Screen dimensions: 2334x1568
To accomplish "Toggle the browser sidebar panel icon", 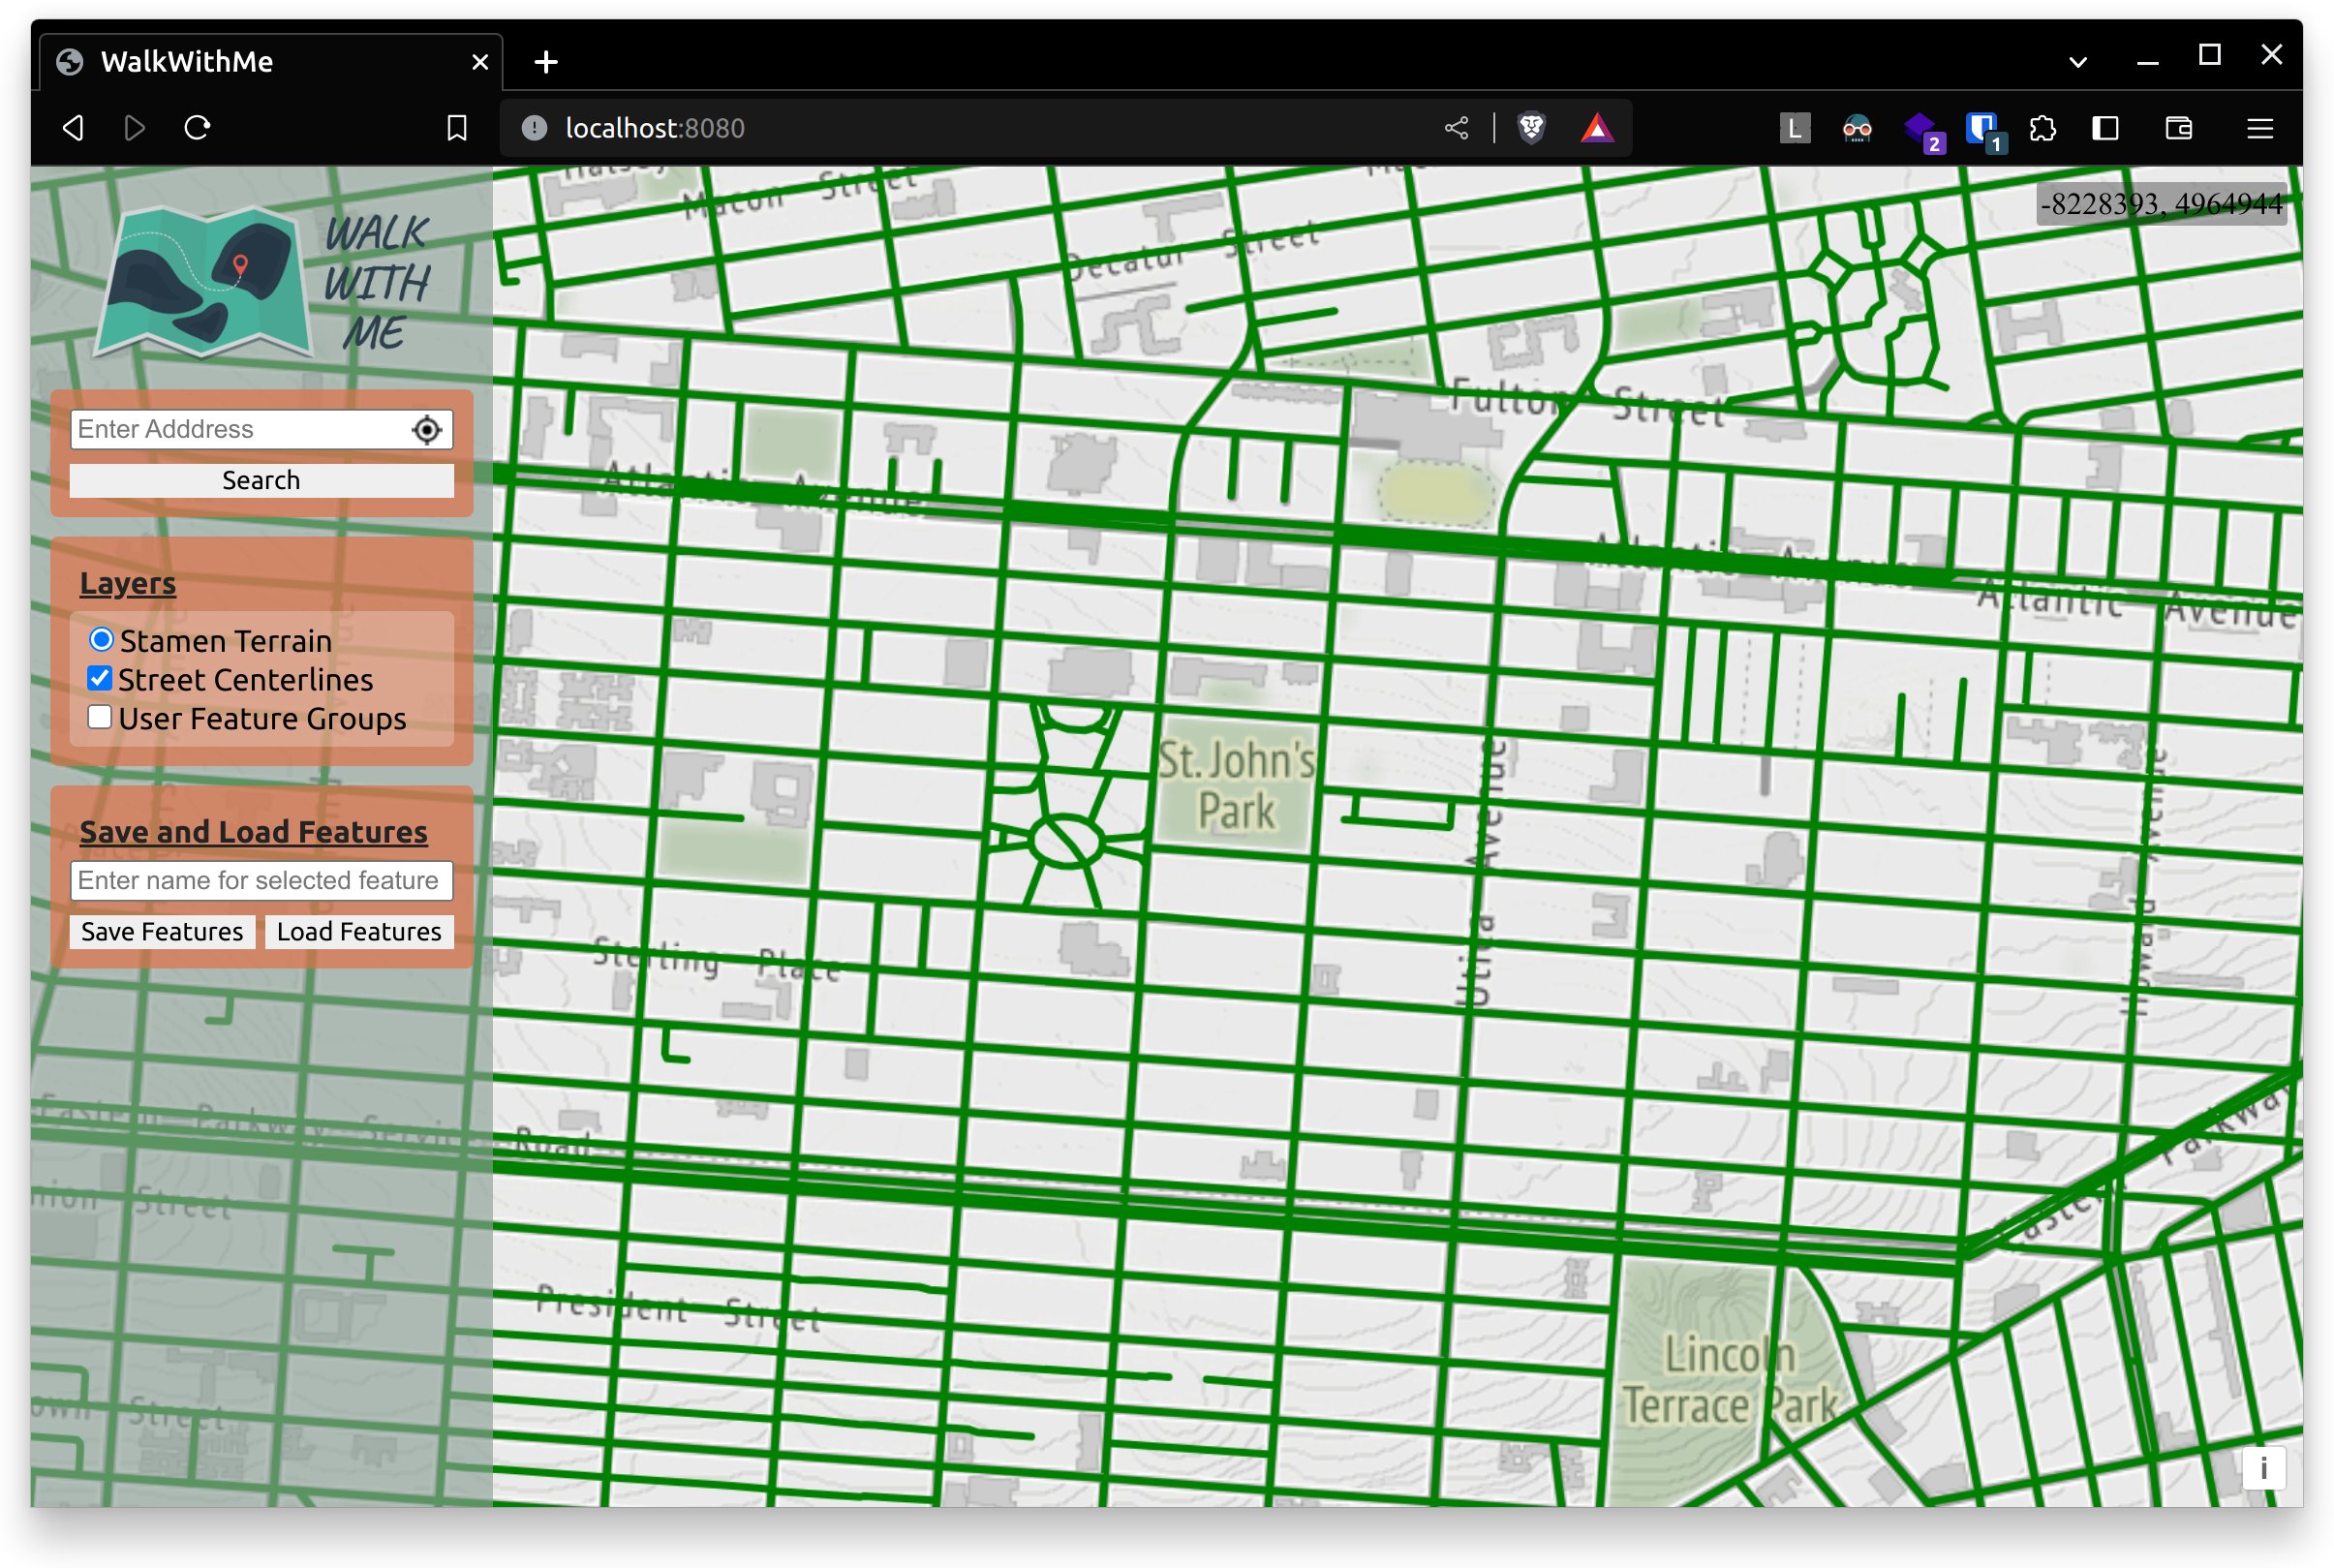I will click(2105, 128).
